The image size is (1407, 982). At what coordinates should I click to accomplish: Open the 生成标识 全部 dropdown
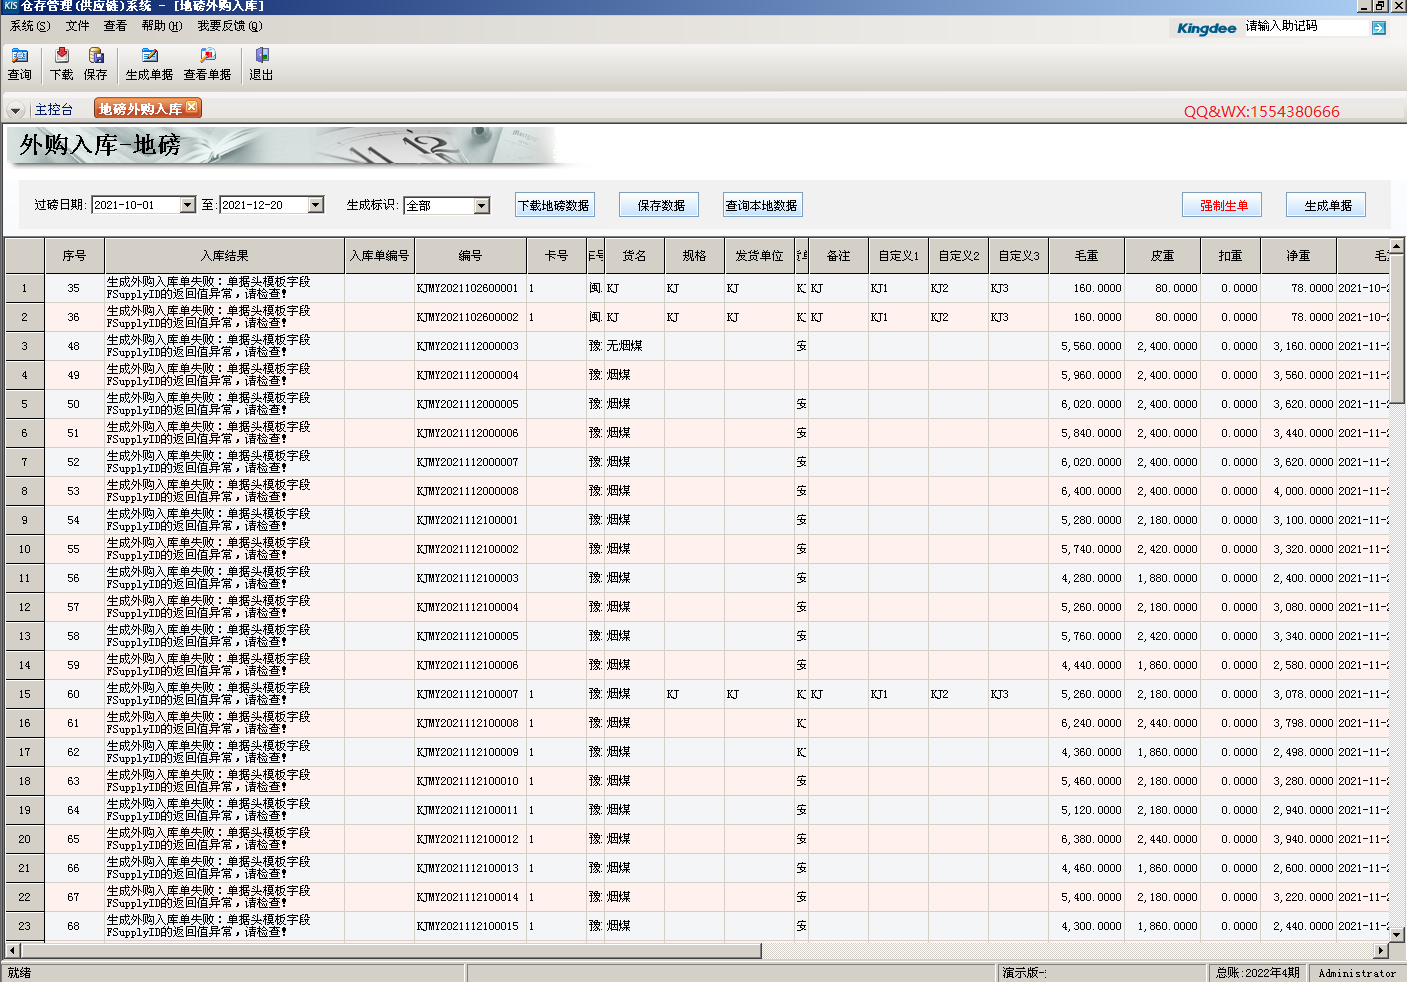(482, 206)
